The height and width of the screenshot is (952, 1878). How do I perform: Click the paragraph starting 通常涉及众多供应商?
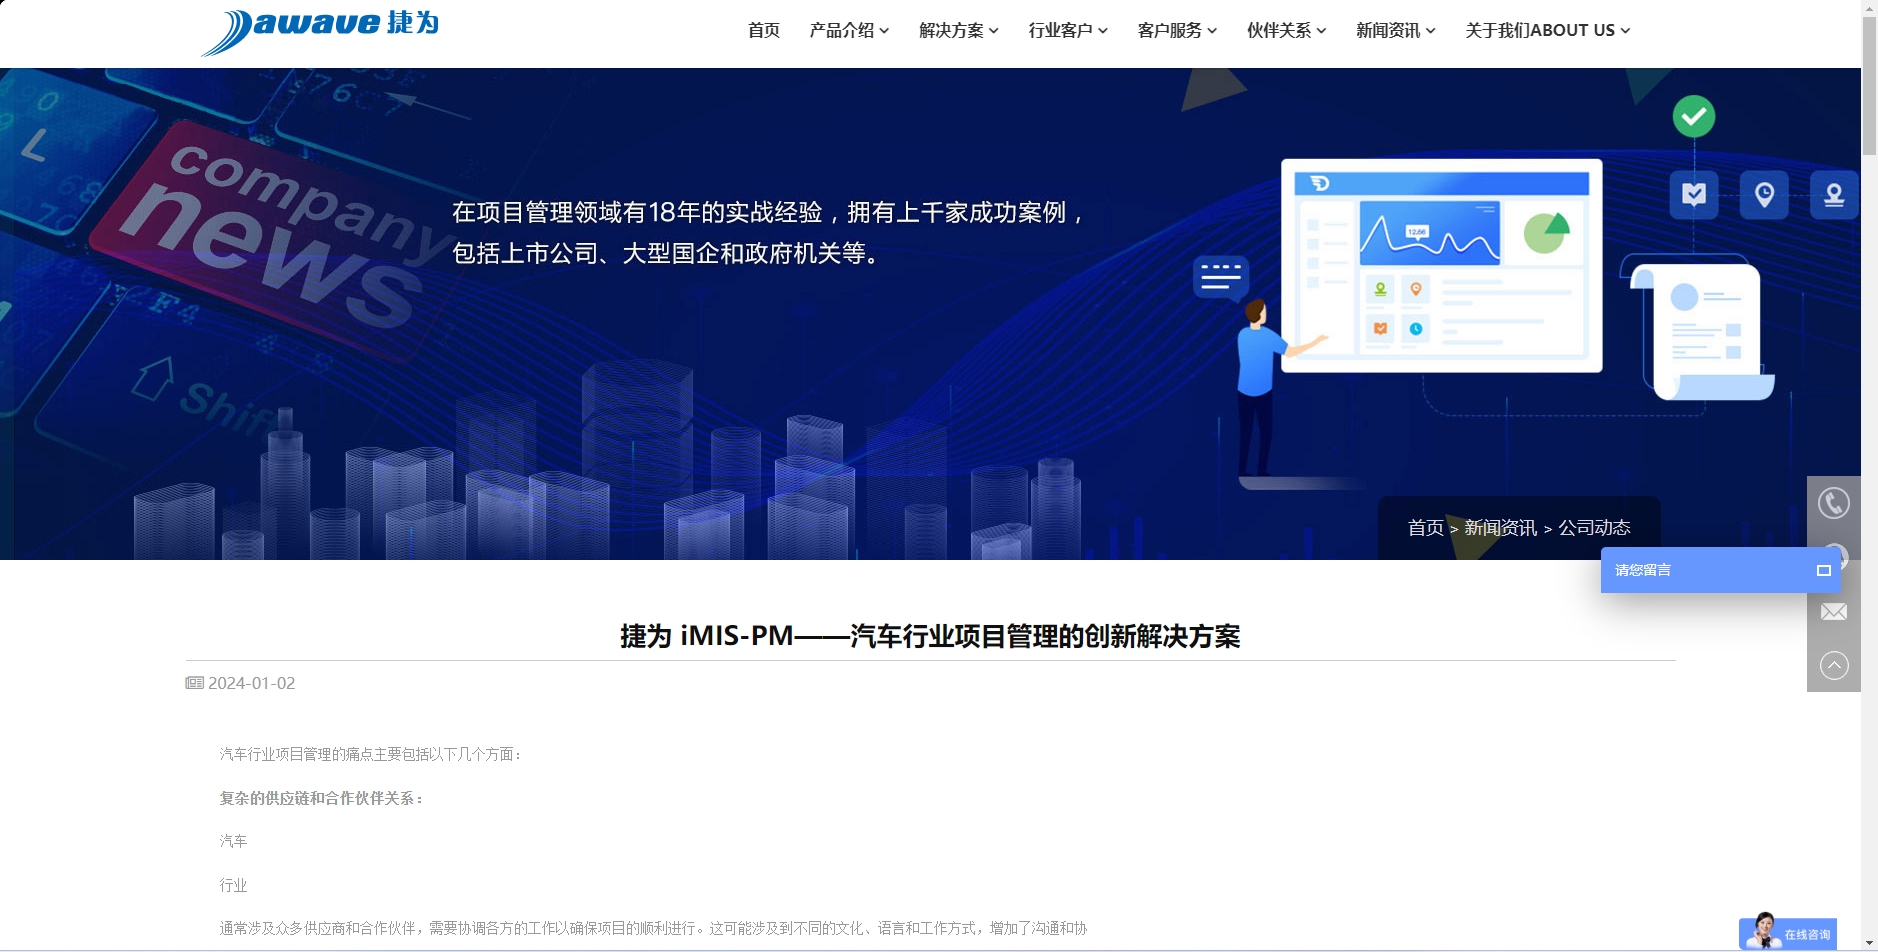point(653,928)
